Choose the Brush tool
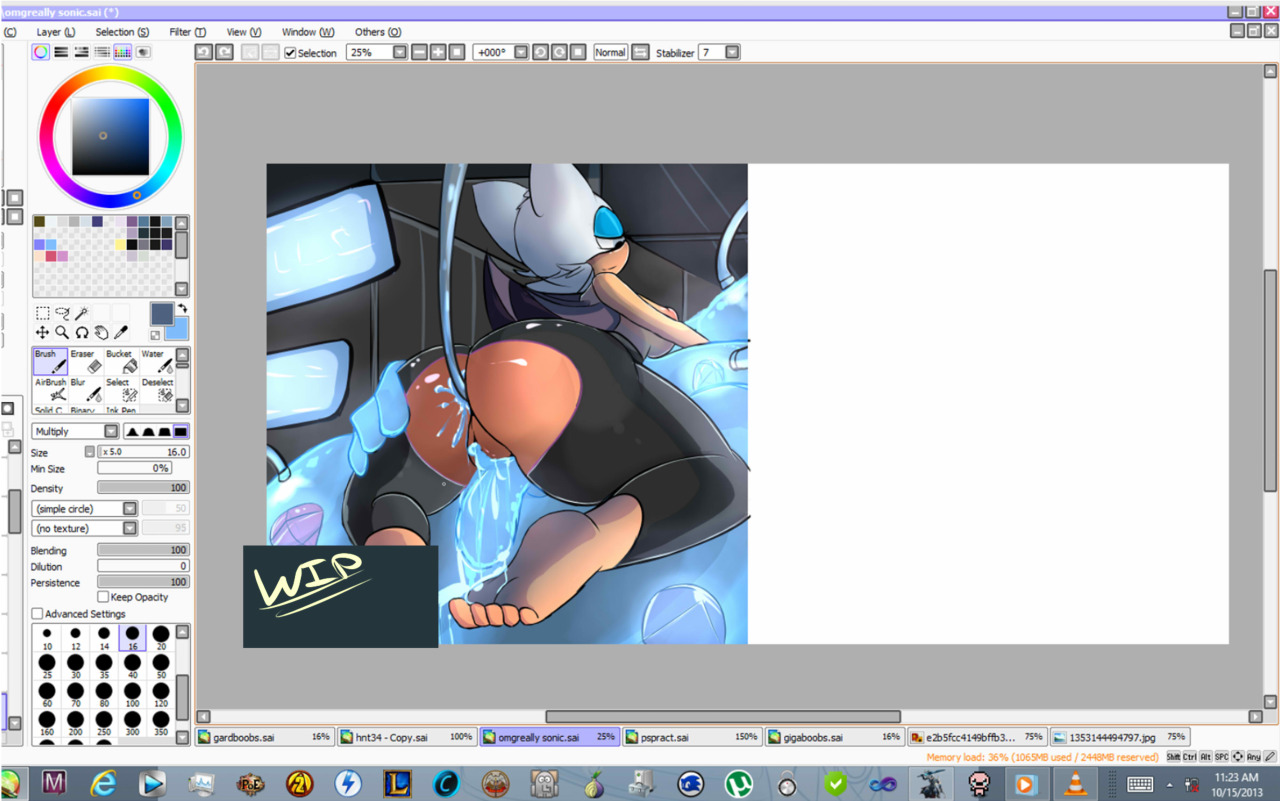The width and height of the screenshot is (1280, 801). pos(50,361)
